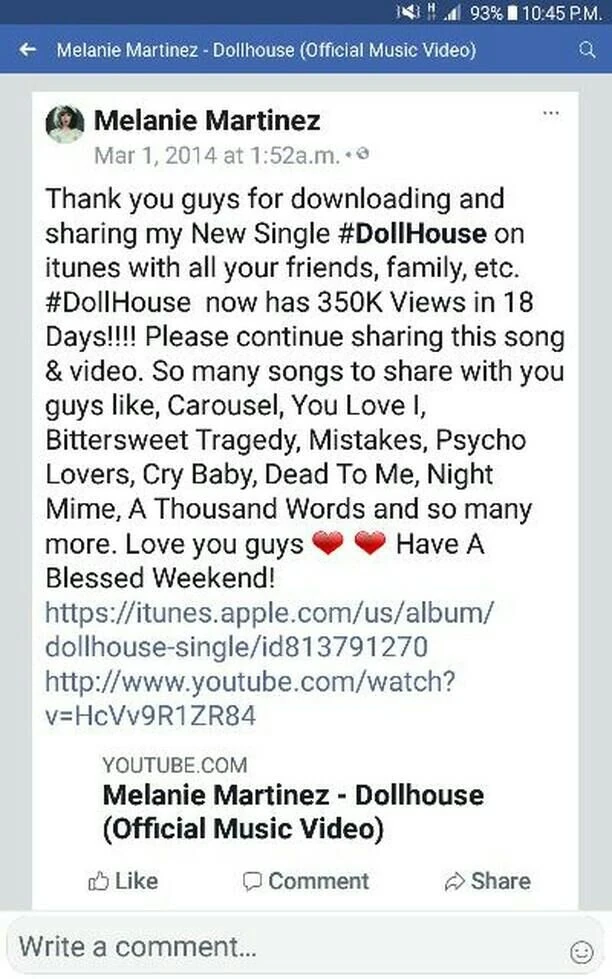
Task: Like the post with thumbs-up
Action: click(x=123, y=881)
